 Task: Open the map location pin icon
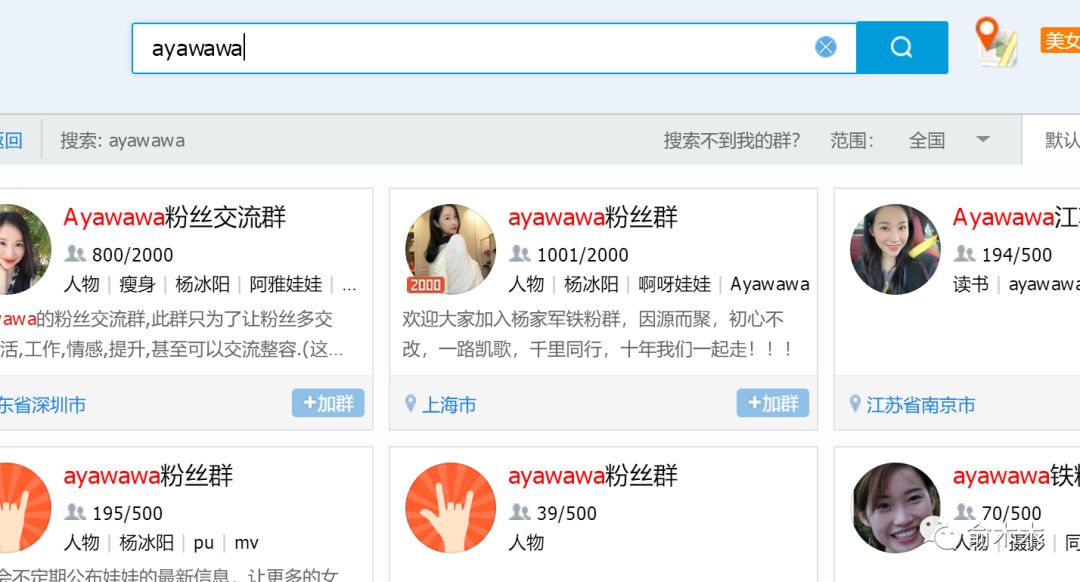pyautogui.click(x=997, y=43)
